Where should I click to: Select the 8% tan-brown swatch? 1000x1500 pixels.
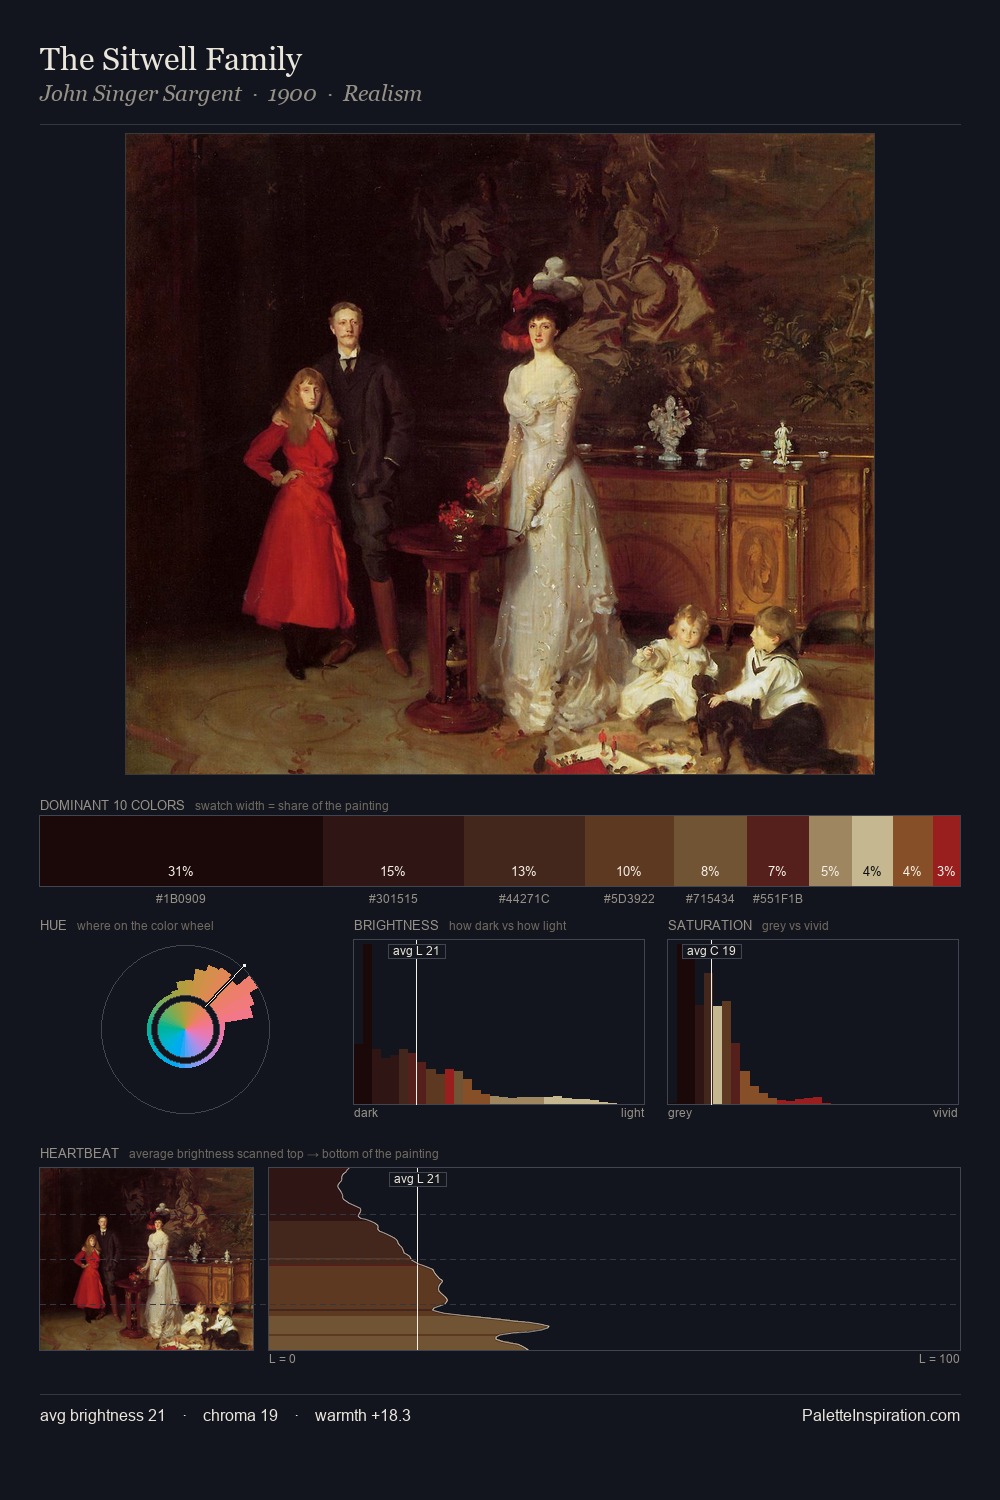coord(710,851)
